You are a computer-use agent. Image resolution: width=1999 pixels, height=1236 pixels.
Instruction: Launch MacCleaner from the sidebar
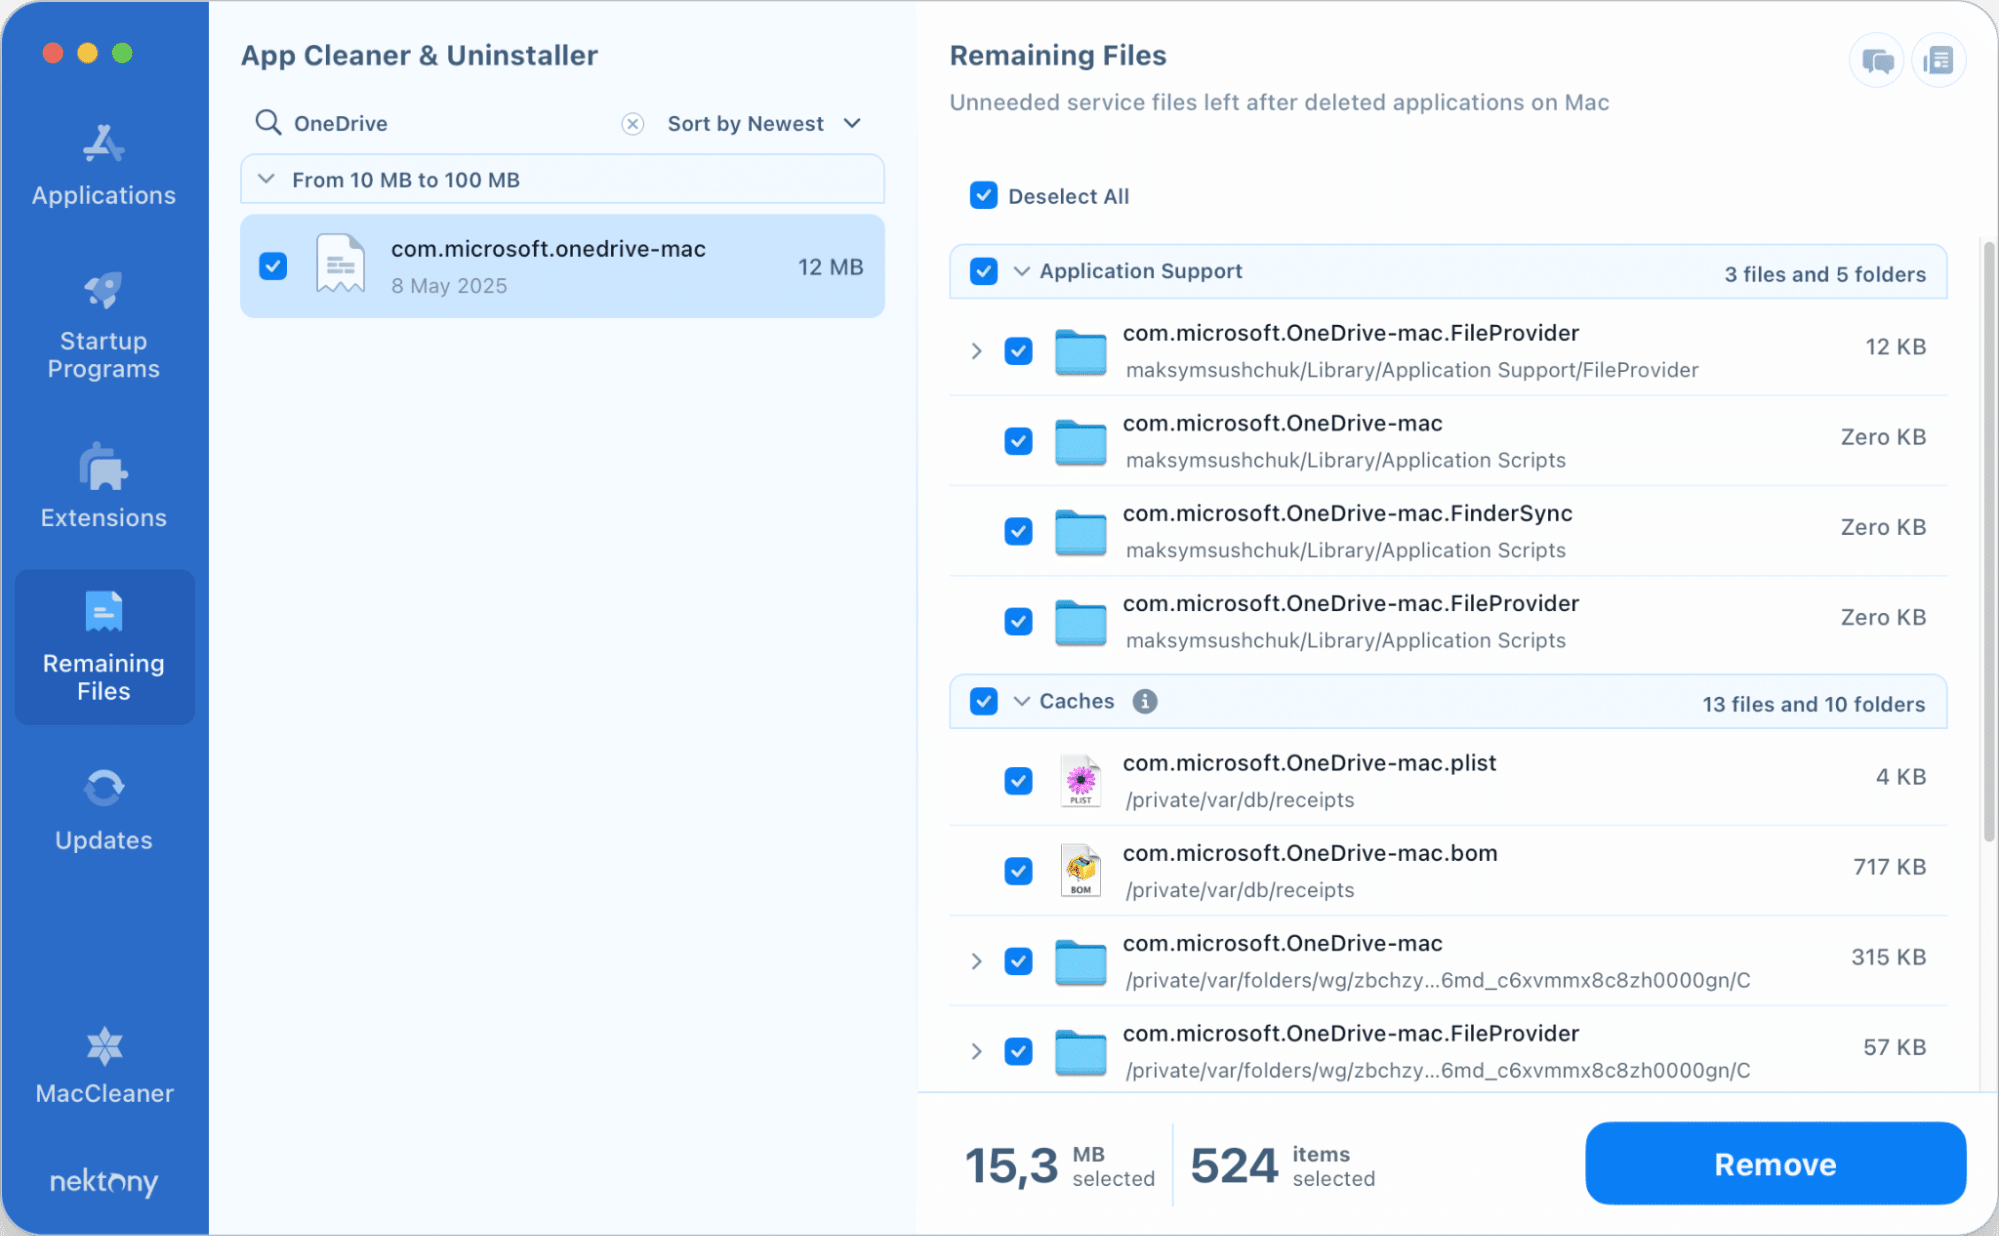pyautogui.click(x=103, y=1065)
